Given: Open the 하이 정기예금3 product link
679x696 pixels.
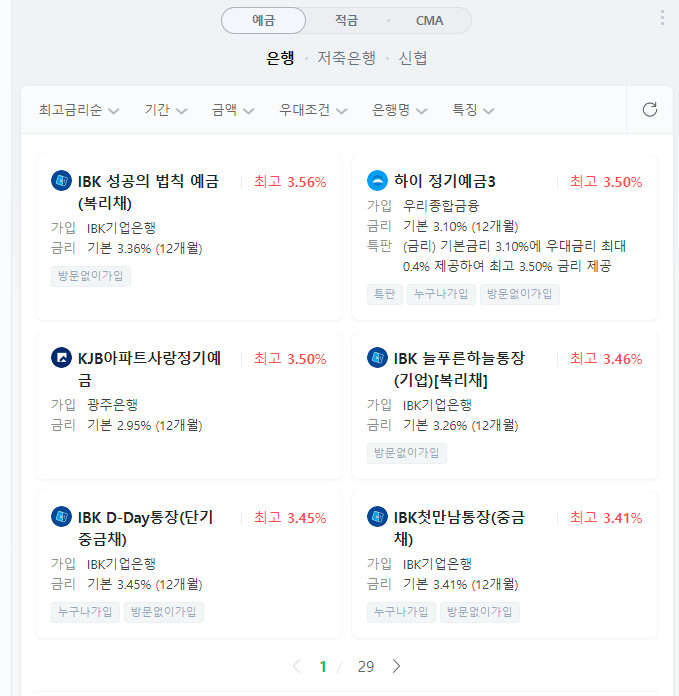Looking at the screenshot, I should 445,182.
